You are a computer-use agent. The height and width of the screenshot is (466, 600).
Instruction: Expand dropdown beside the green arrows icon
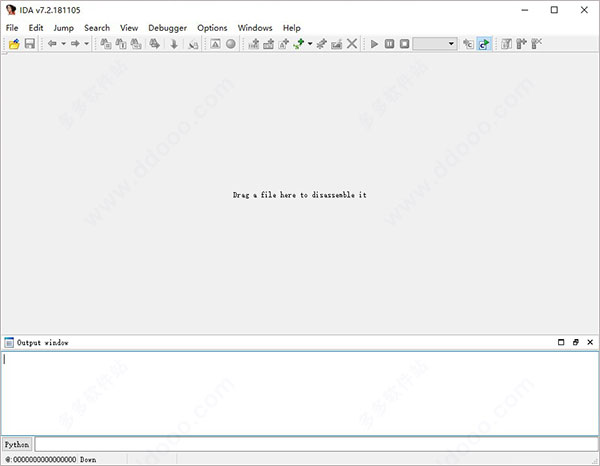tap(310, 44)
